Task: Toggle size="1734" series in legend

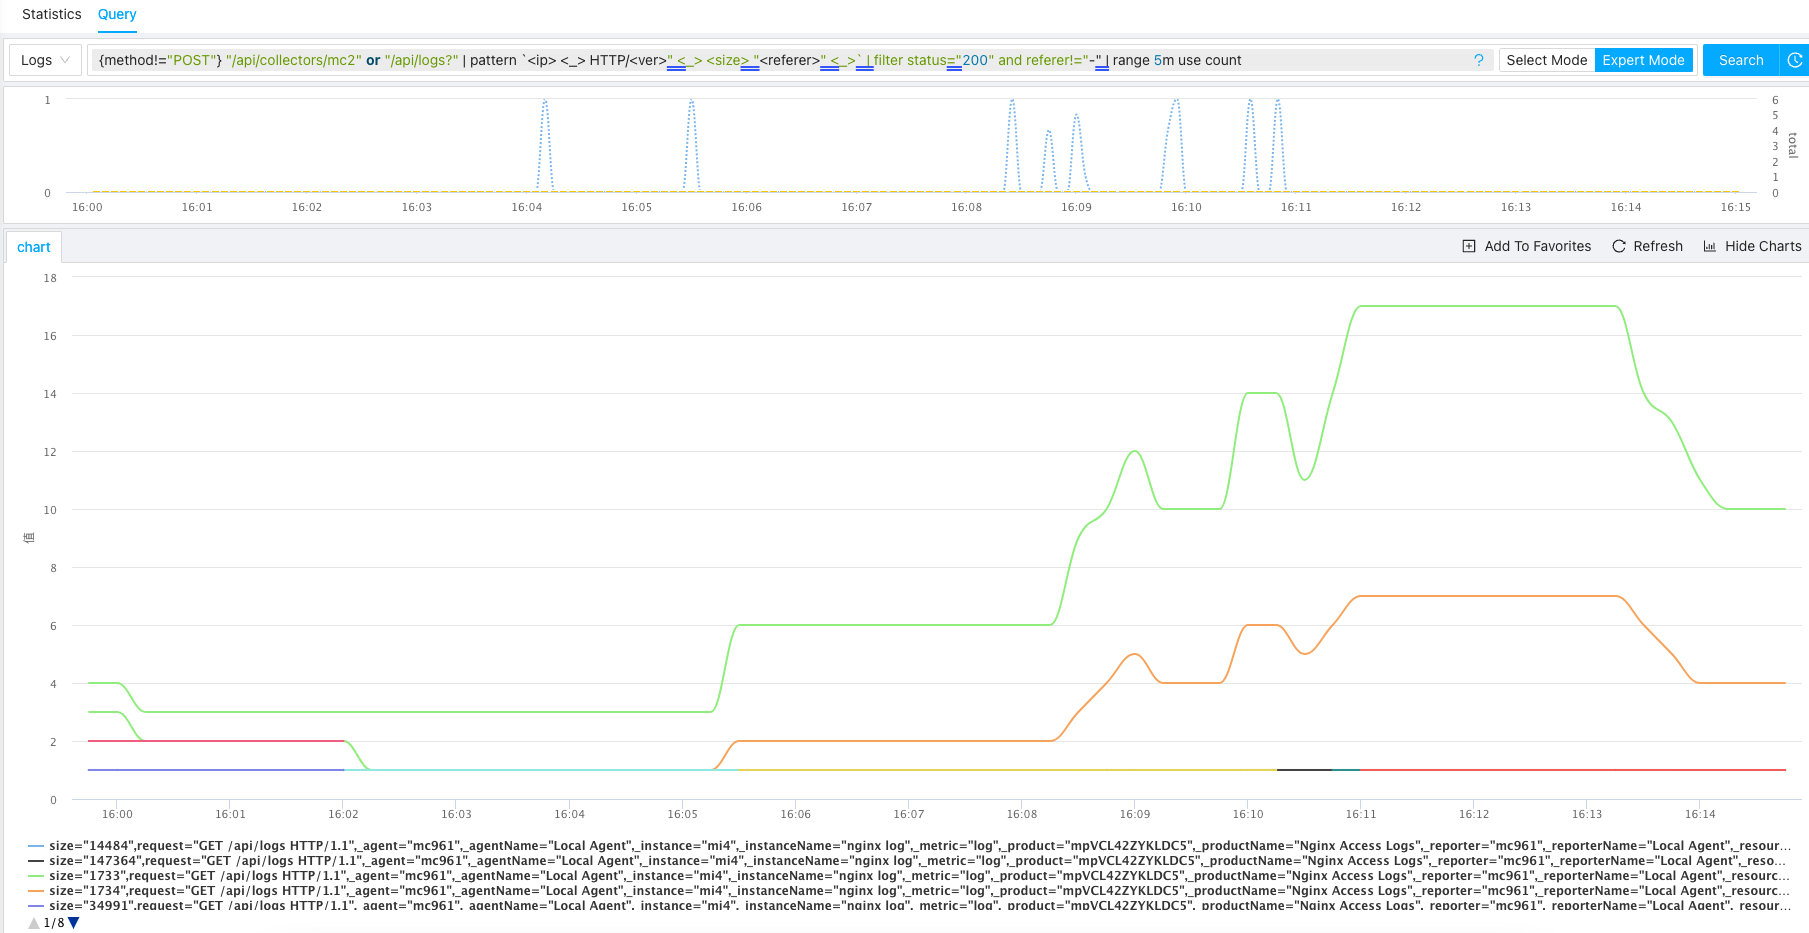Action: (400, 890)
